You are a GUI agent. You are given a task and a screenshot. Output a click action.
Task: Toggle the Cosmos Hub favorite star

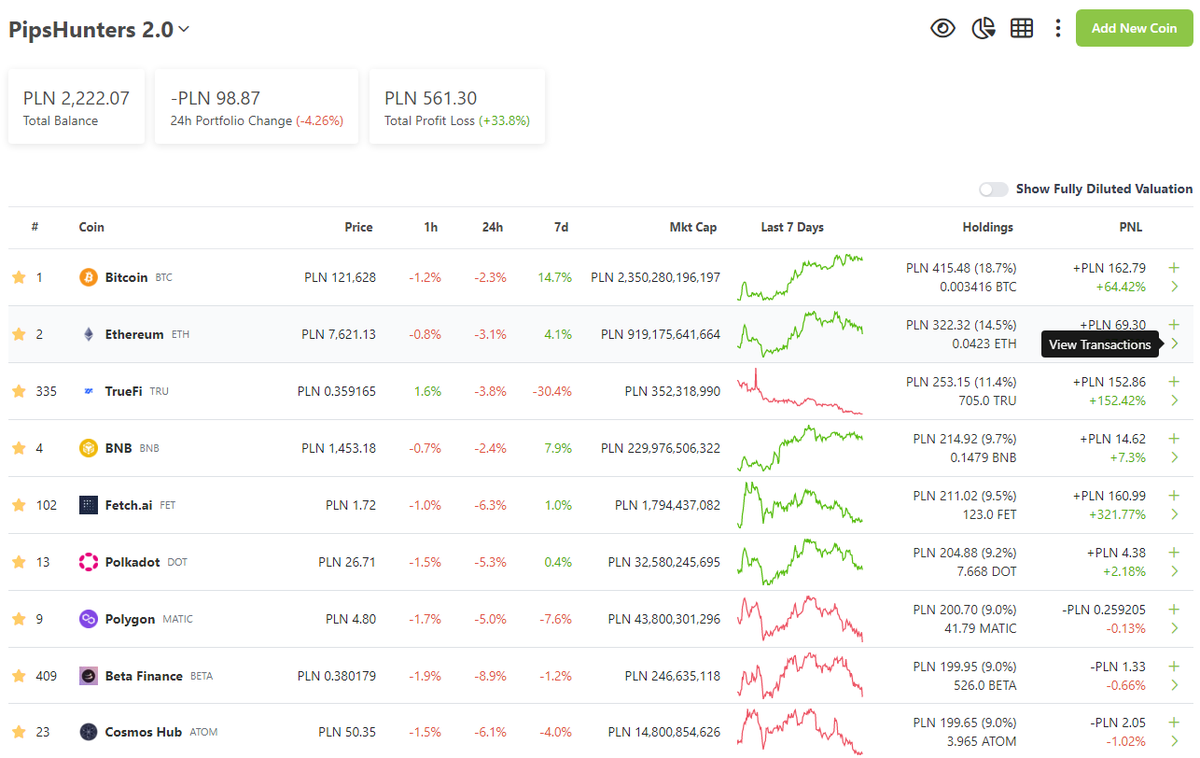[18, 732]
